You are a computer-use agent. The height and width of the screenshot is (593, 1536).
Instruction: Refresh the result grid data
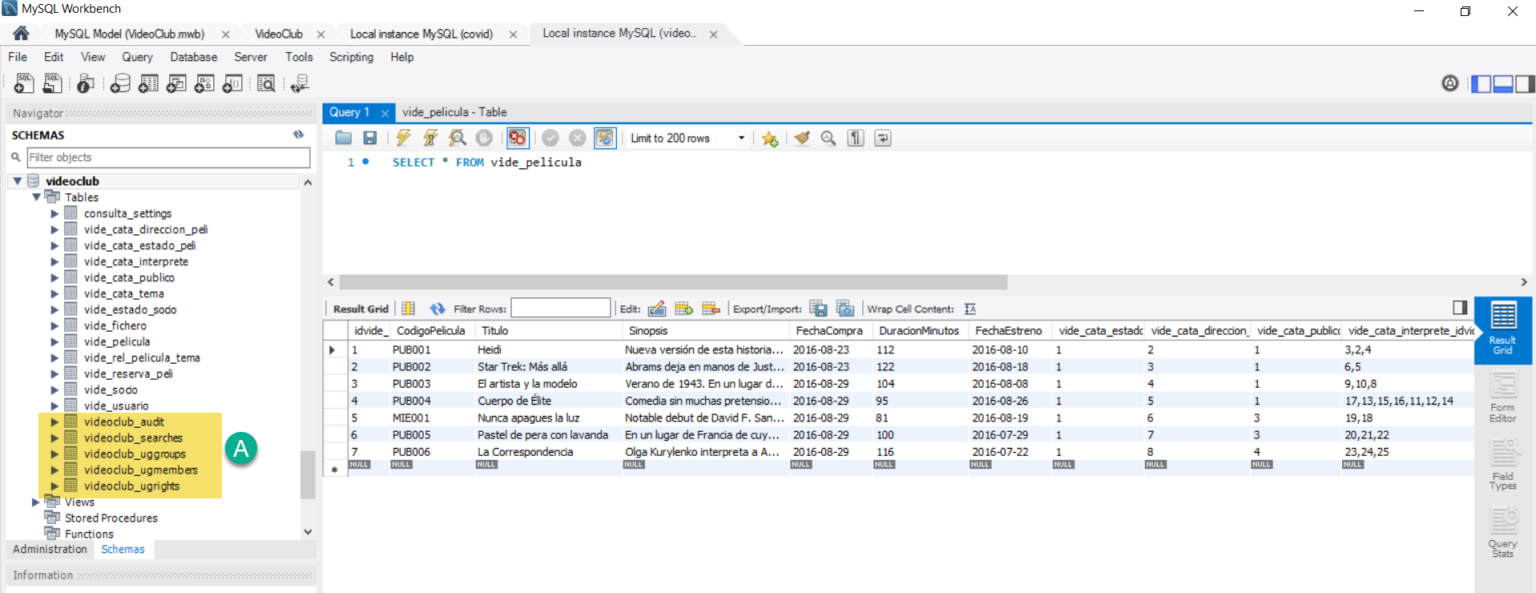(437, 309)
